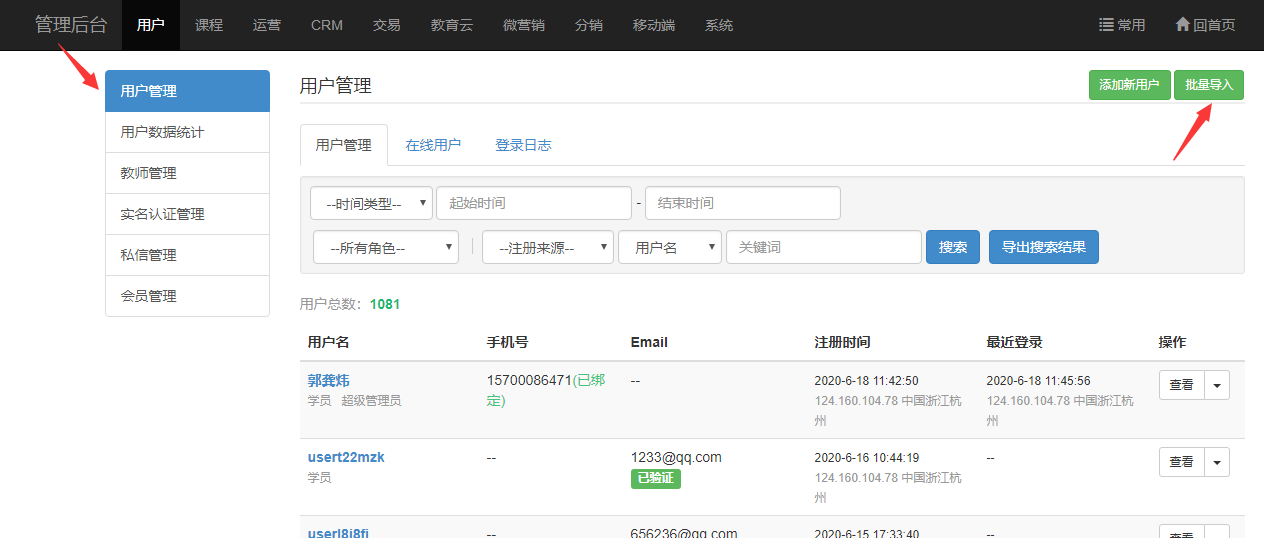Click the 起始时间 date input

533,203
